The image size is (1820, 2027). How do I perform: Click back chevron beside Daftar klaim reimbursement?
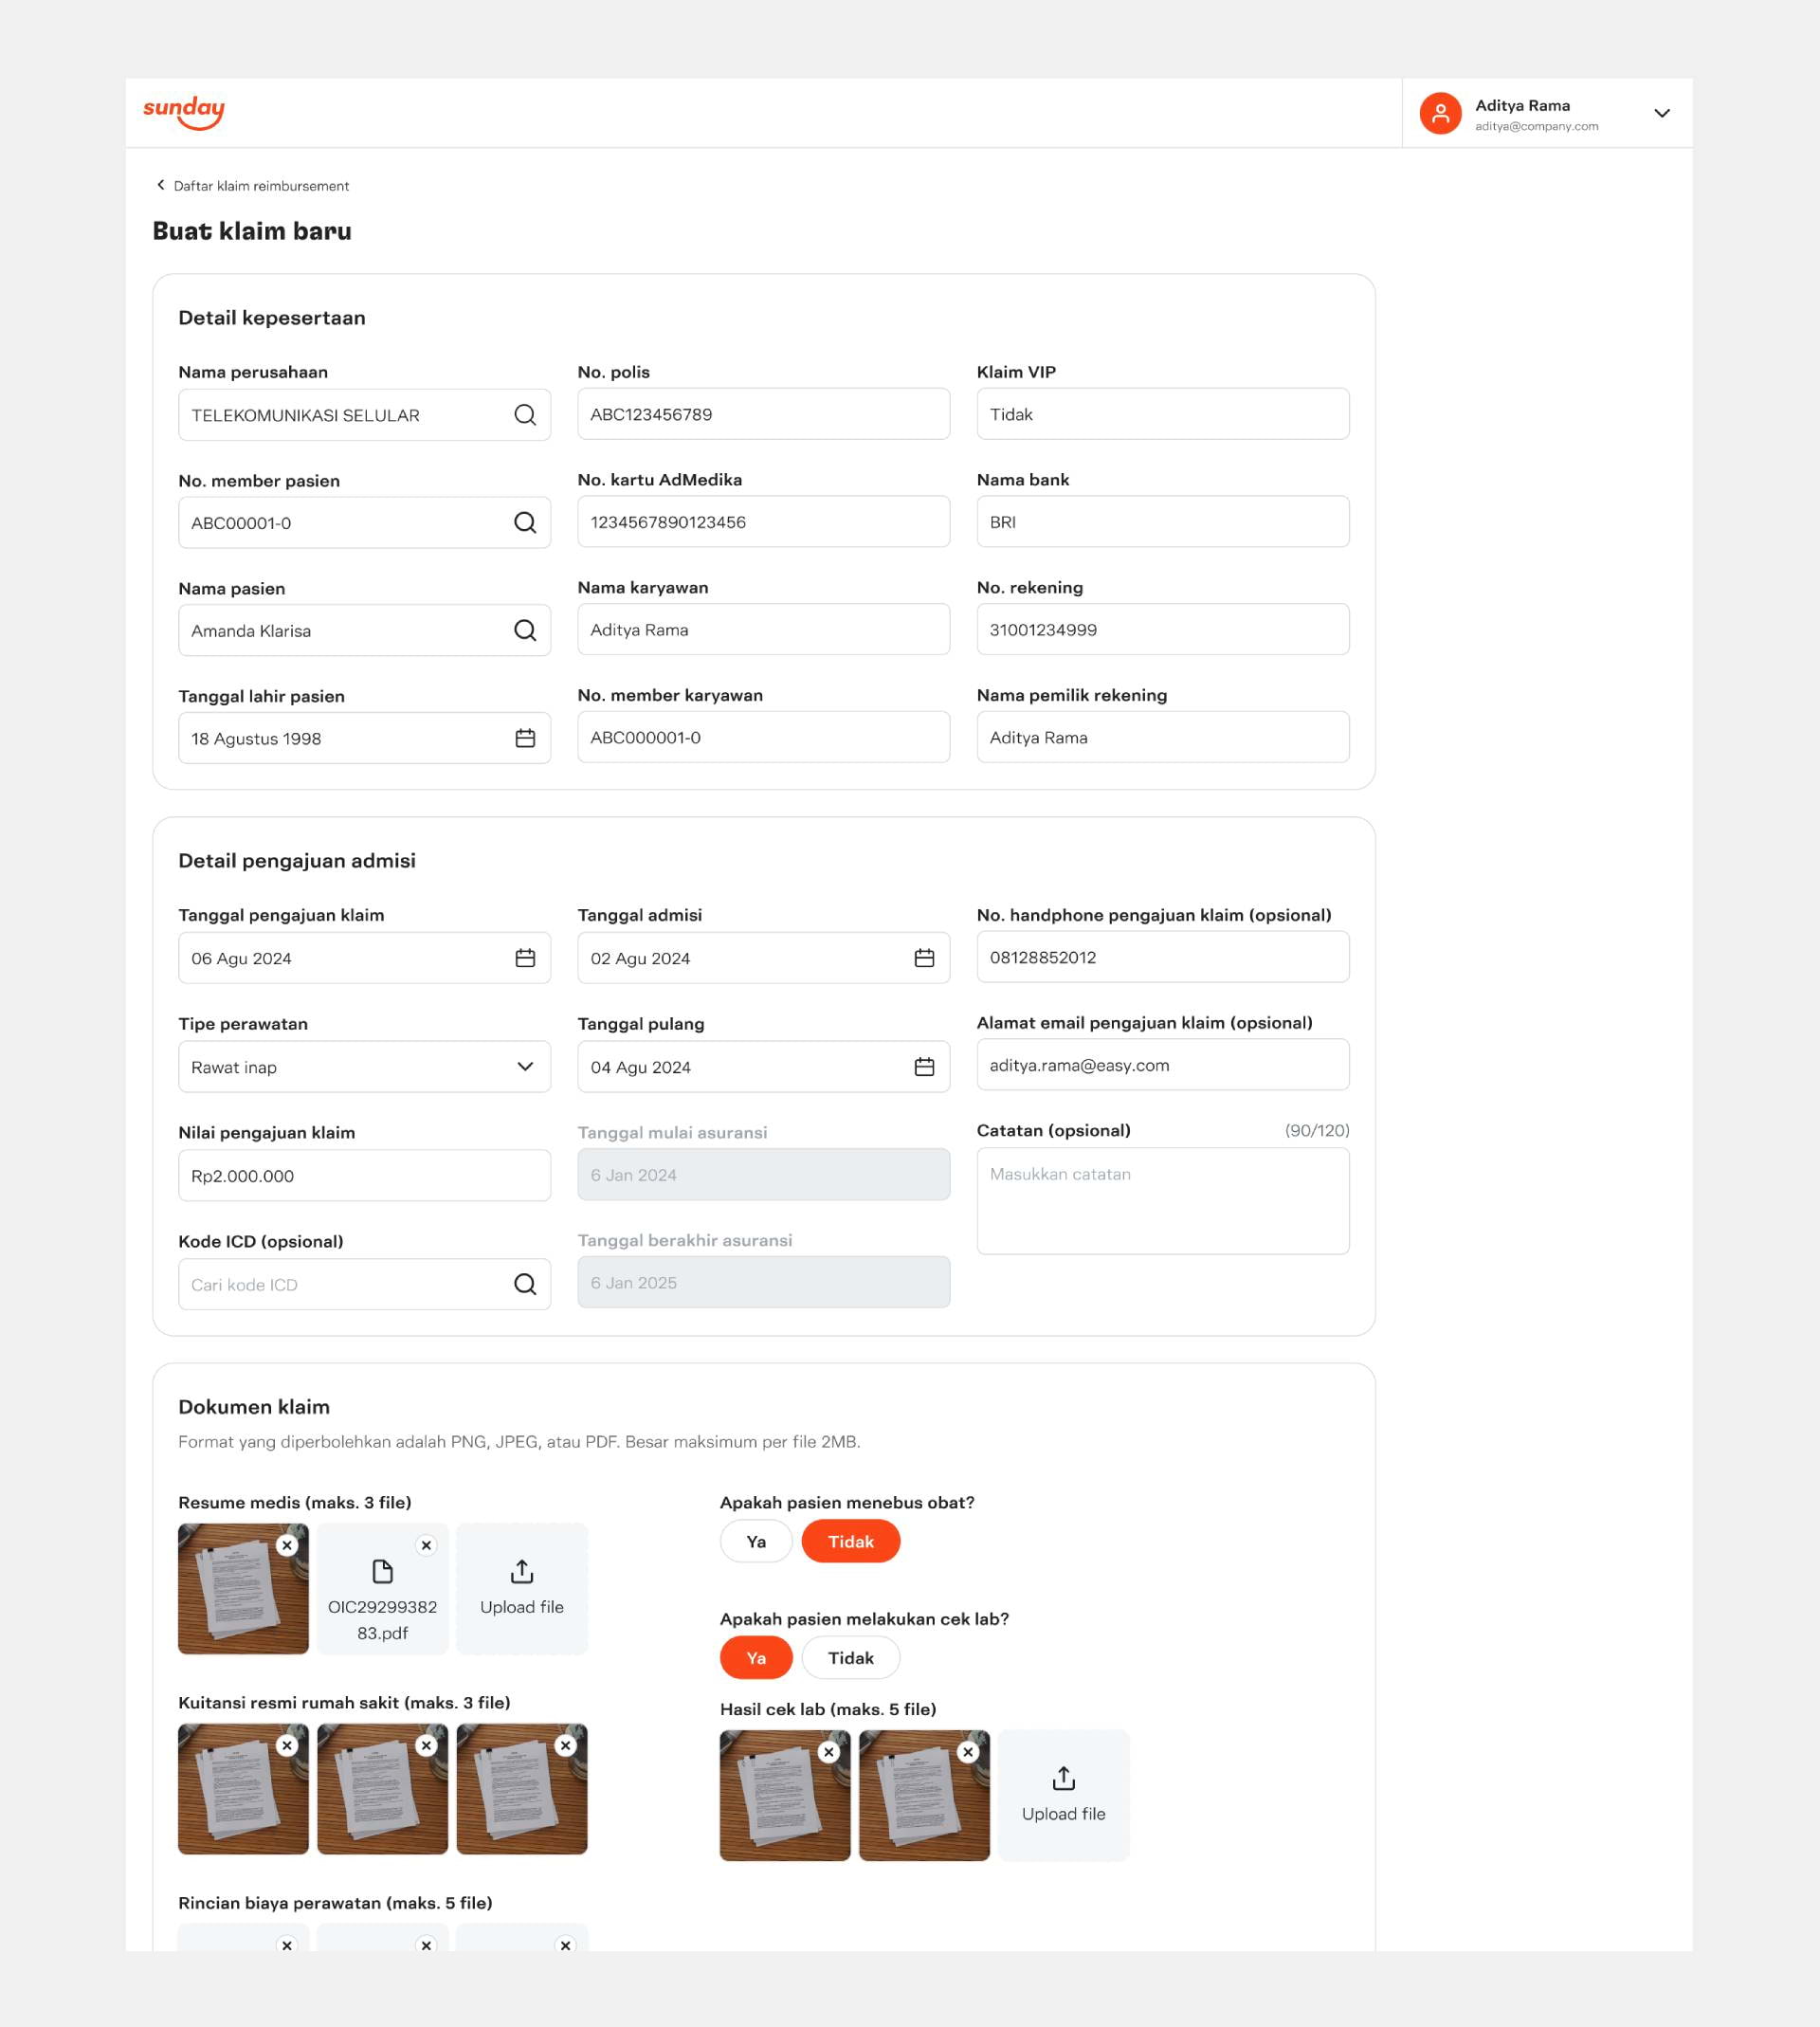click(x=160, y=185)
